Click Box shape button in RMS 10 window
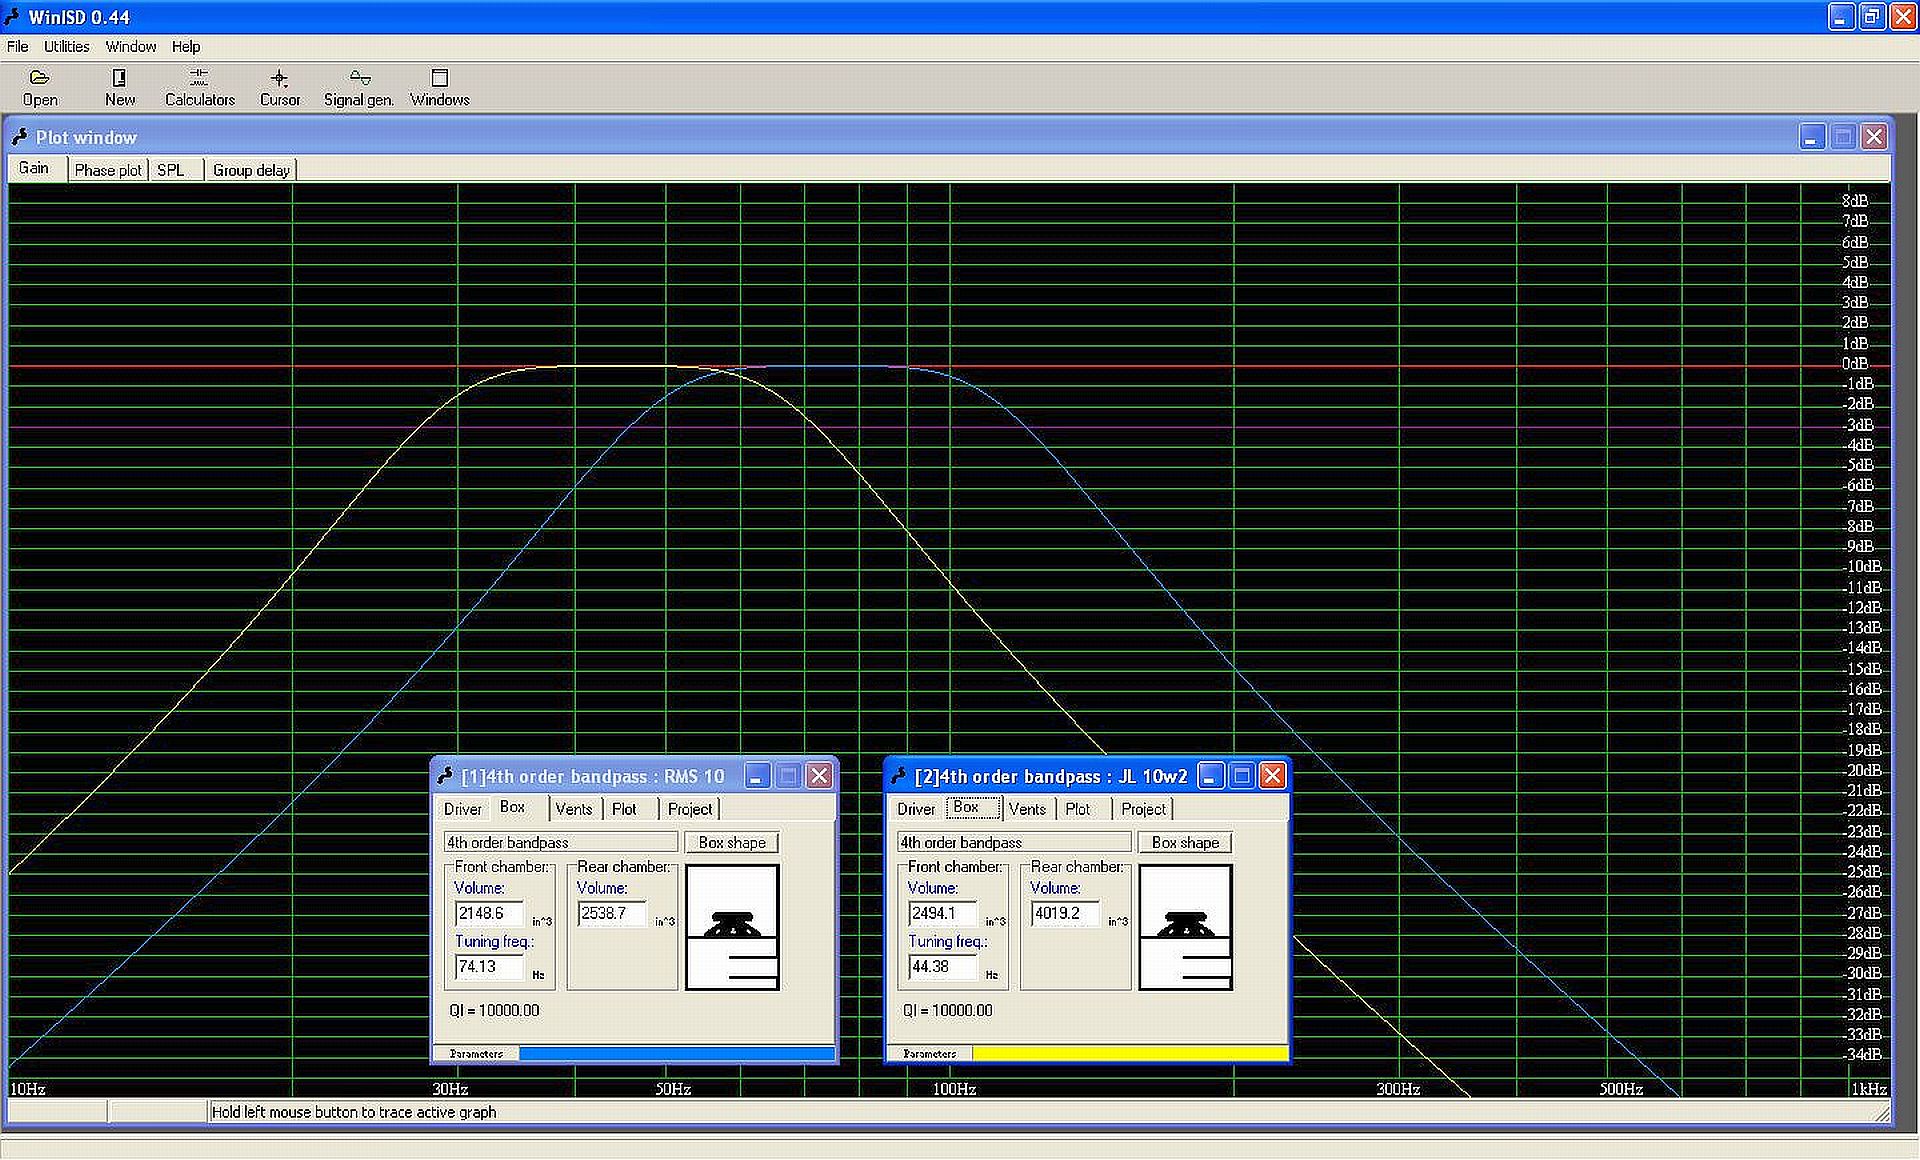Viewport: 1920px width, 1160px height. [x=732, y=843]
